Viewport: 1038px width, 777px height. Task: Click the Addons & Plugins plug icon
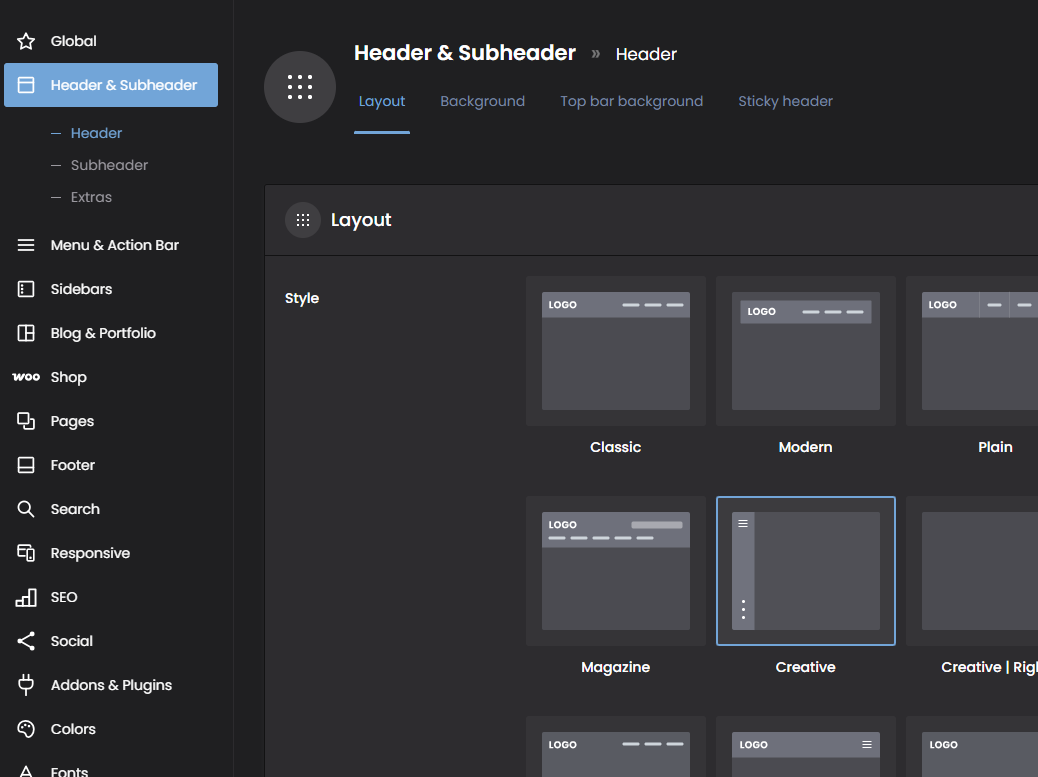26,685
